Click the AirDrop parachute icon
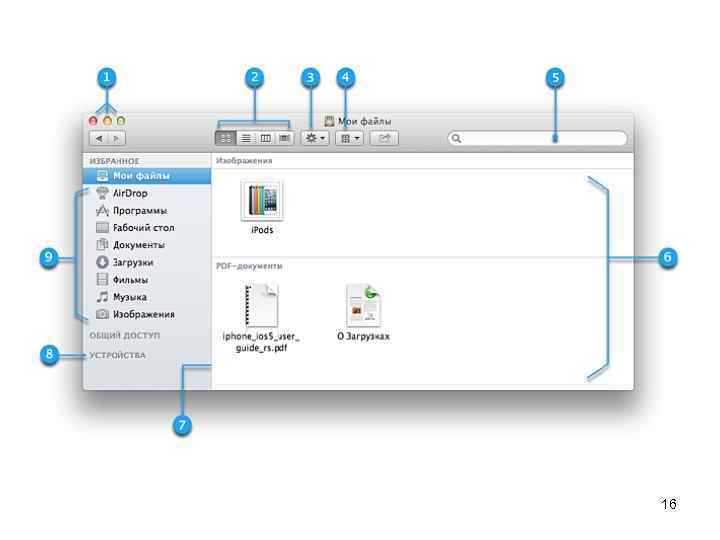The width and height of the screenshot is (720, 540). (102, 193)
